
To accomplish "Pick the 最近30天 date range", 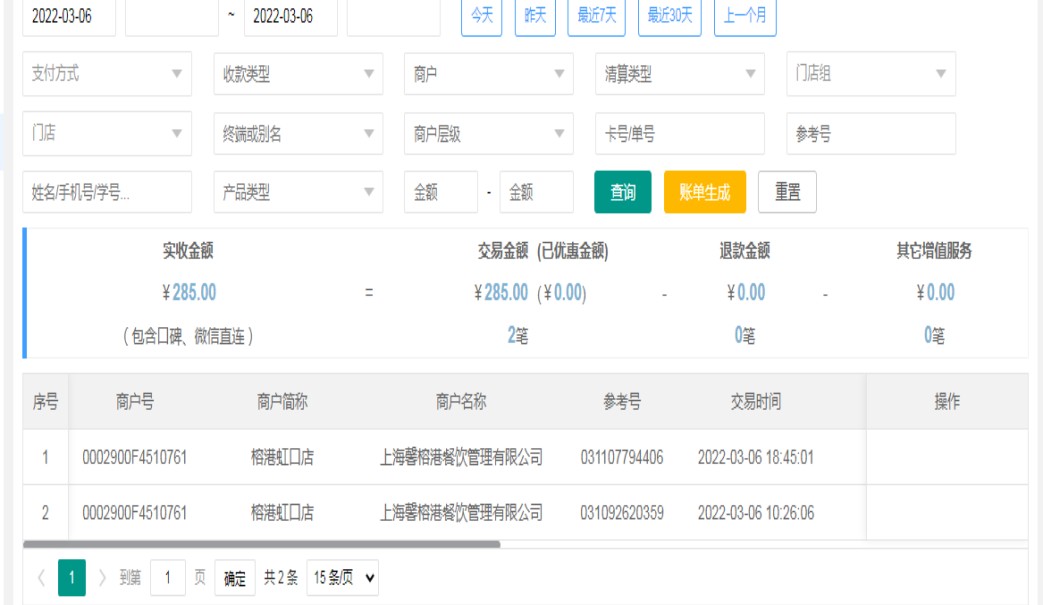I will (669, 16).
